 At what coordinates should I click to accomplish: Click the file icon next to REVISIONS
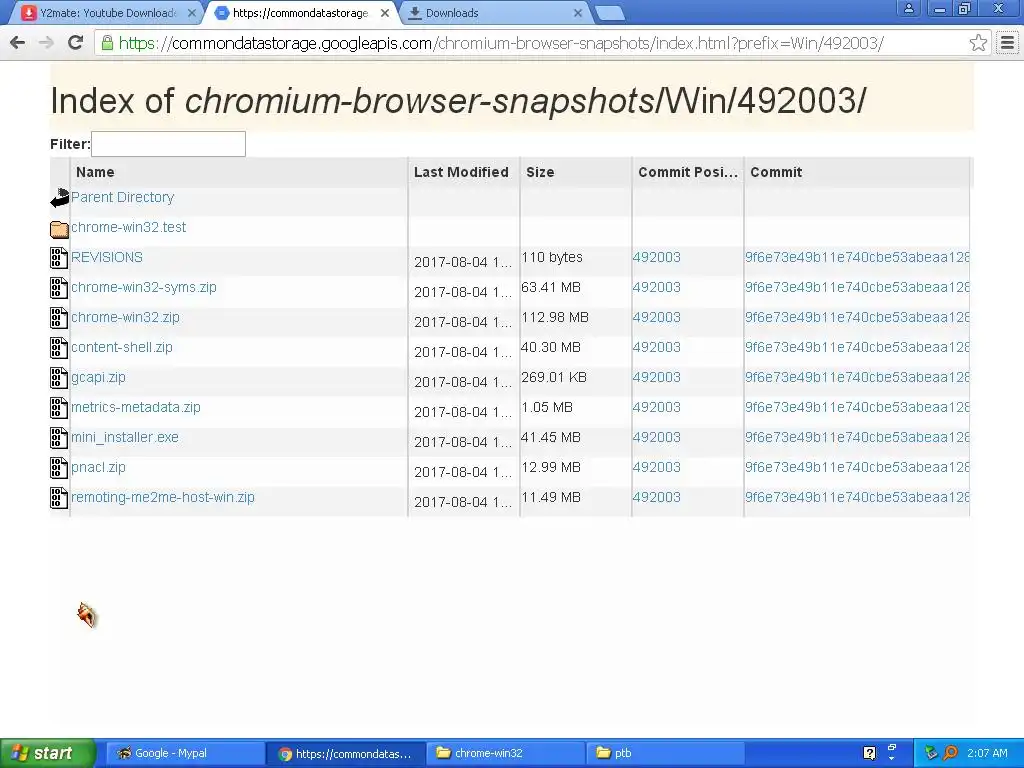pyautogui.click(x=59, y=258)
